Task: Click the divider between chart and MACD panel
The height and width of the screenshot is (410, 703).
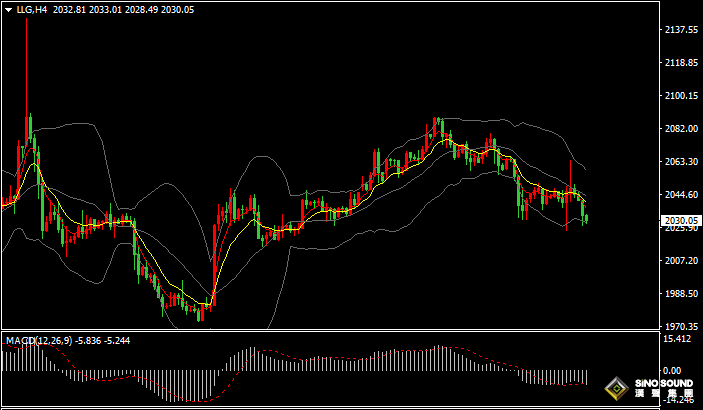Action: [330, 331]
